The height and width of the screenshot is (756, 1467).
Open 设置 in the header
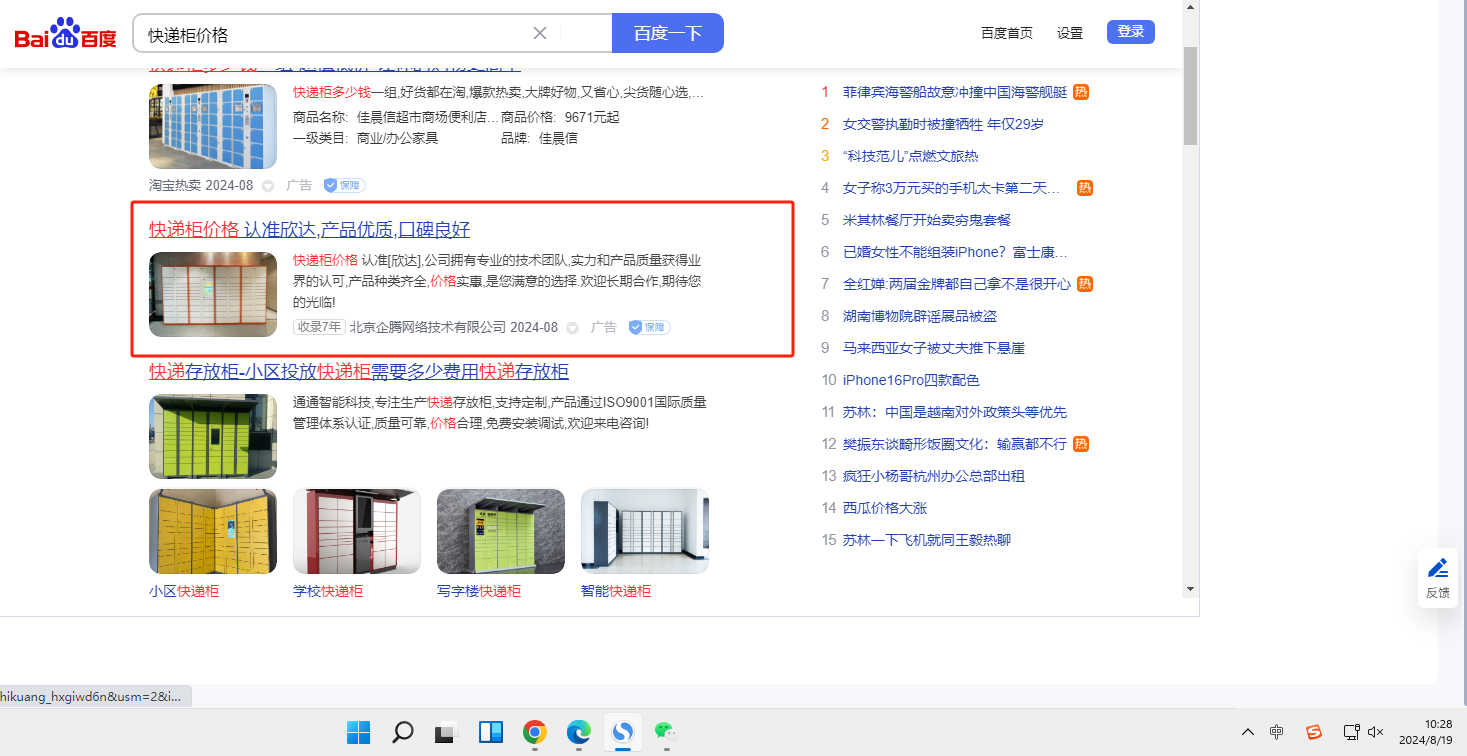1070,33
